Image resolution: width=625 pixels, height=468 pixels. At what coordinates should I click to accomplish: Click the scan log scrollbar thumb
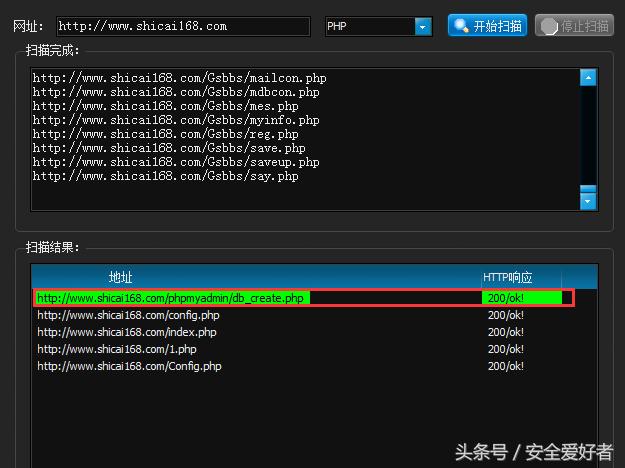pyautogui.click(x=588, y=189)
